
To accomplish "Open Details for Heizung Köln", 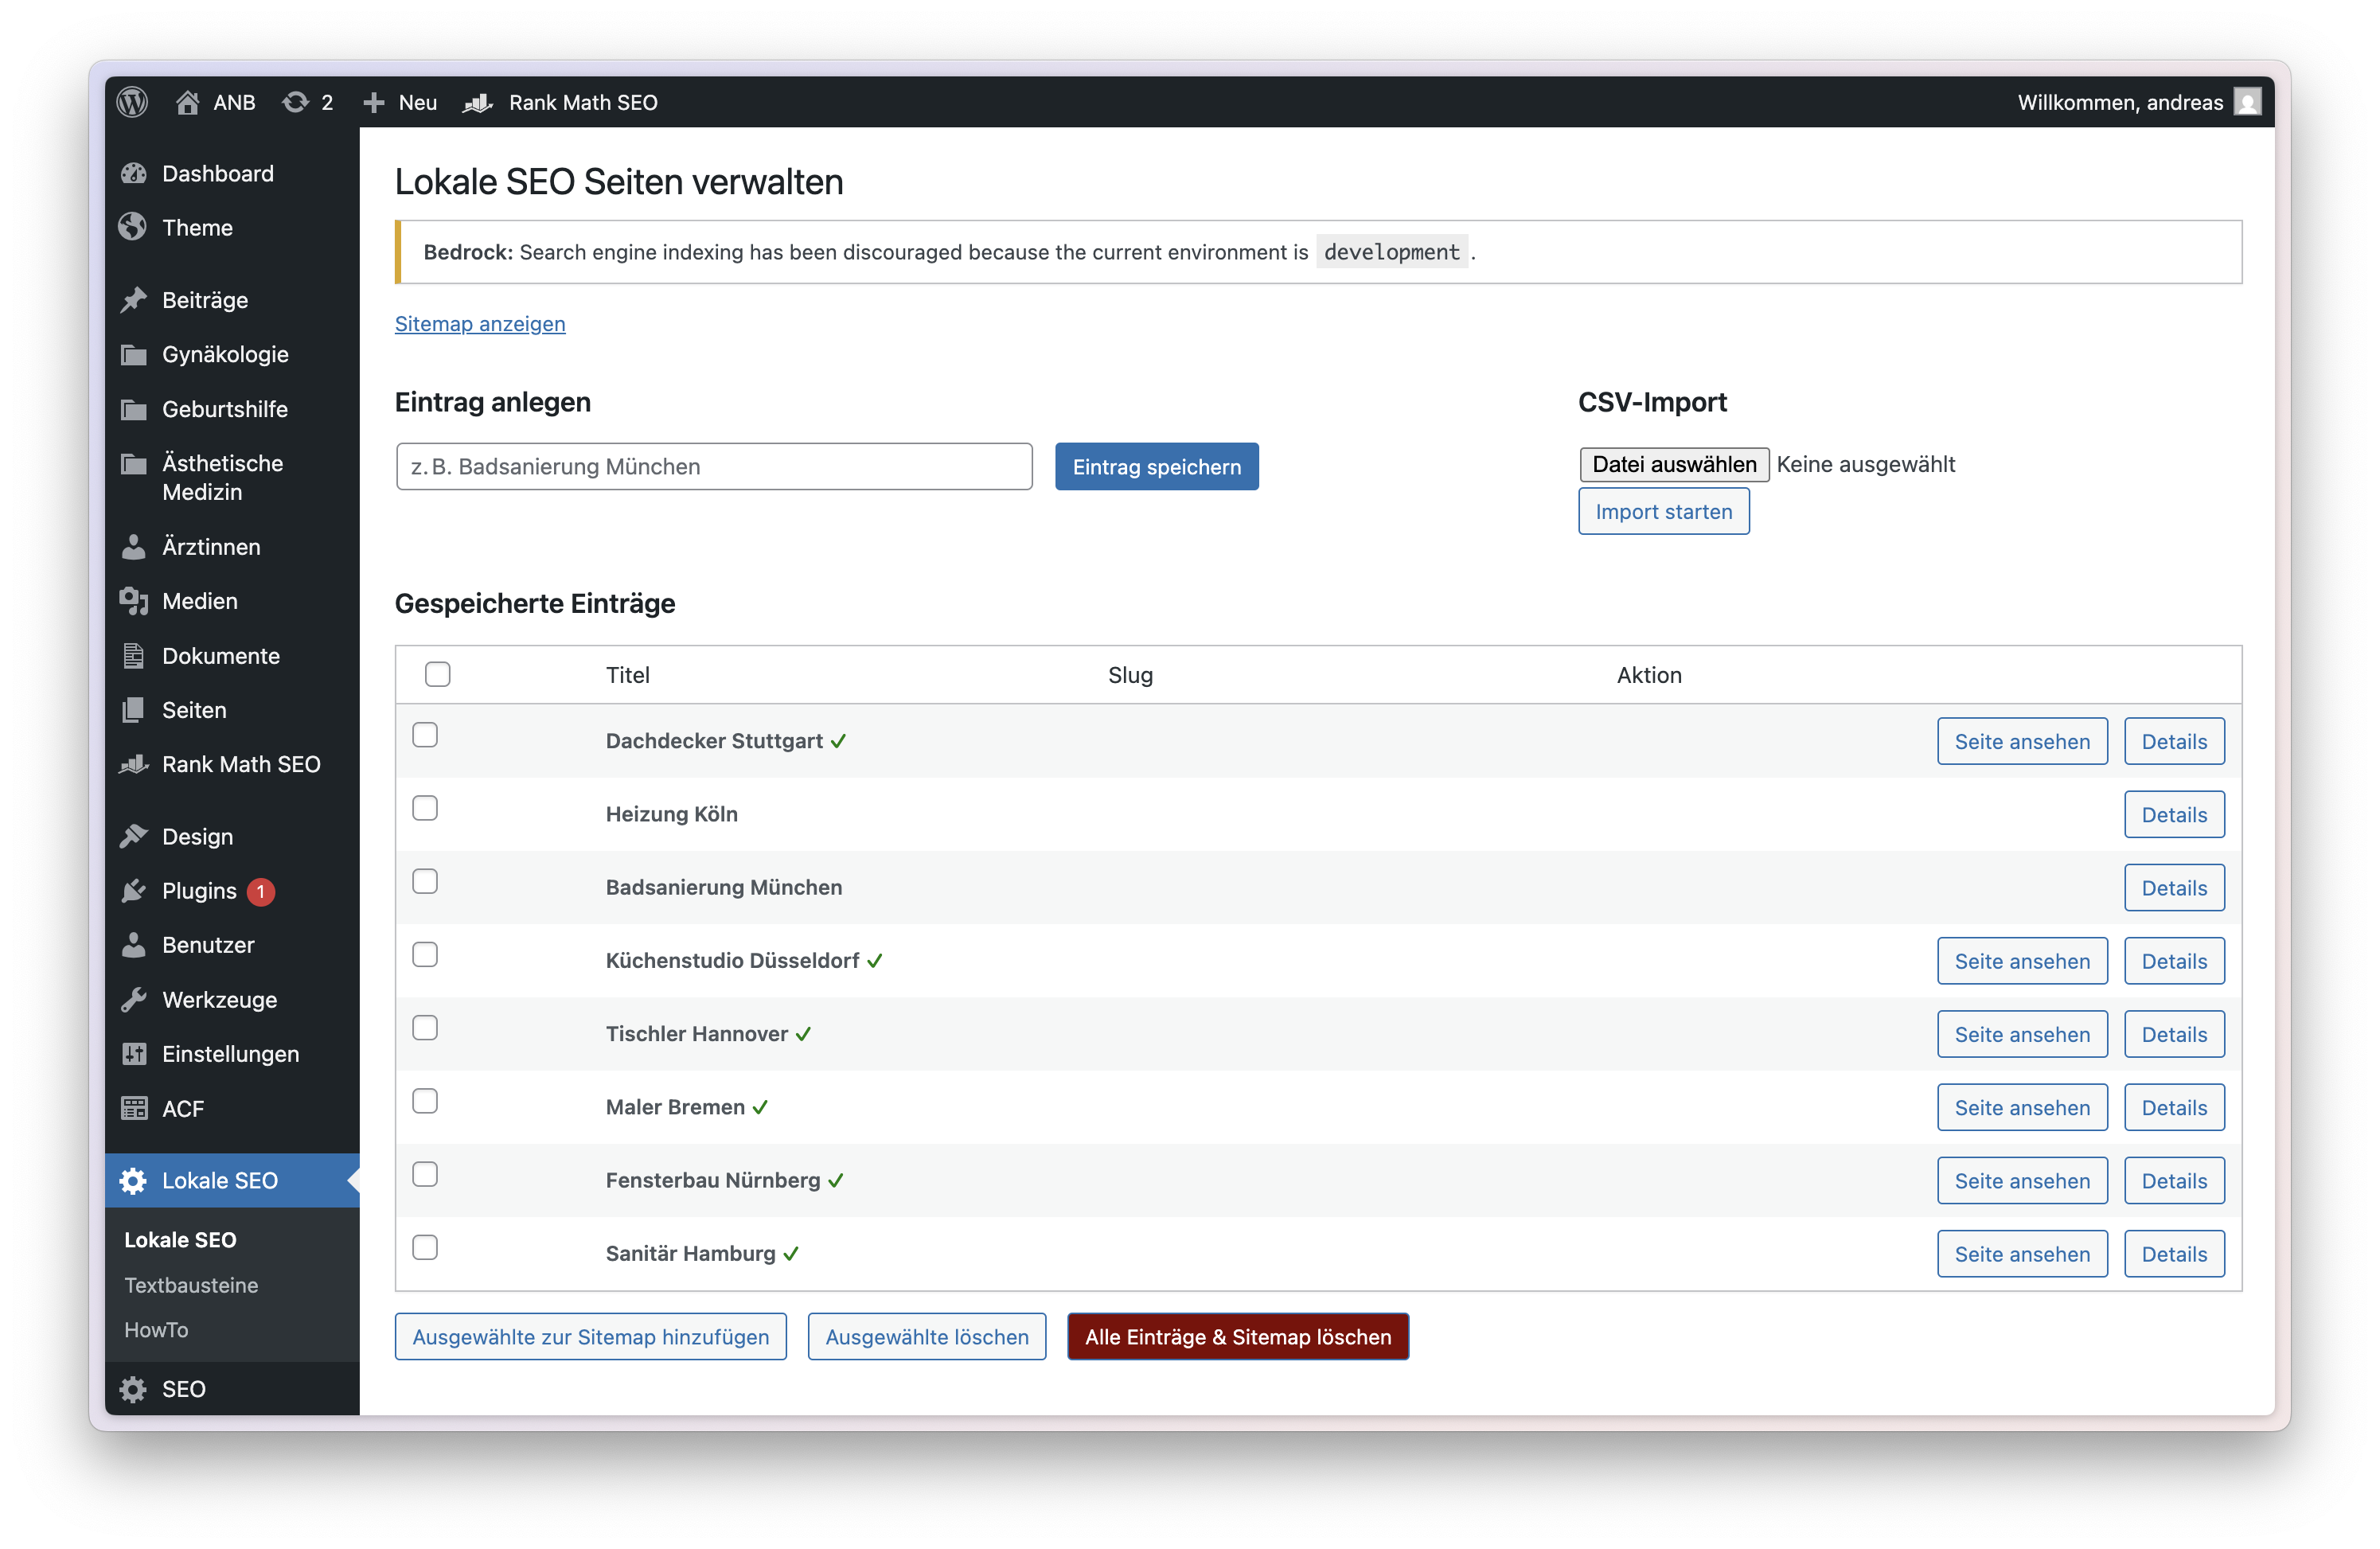I will (2174, 815).
